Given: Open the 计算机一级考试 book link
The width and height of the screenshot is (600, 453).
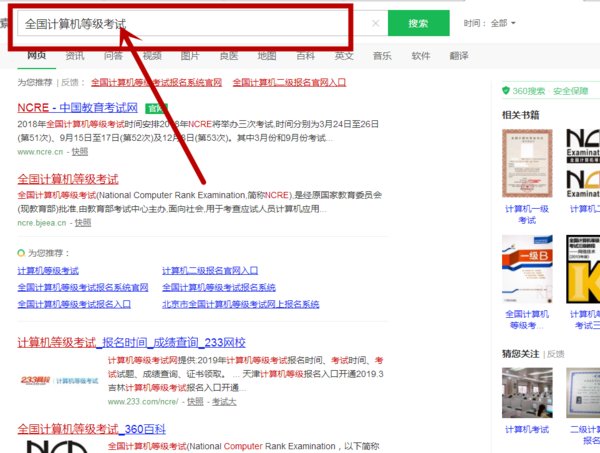Looking at the screenshot, I should (527, 215).
